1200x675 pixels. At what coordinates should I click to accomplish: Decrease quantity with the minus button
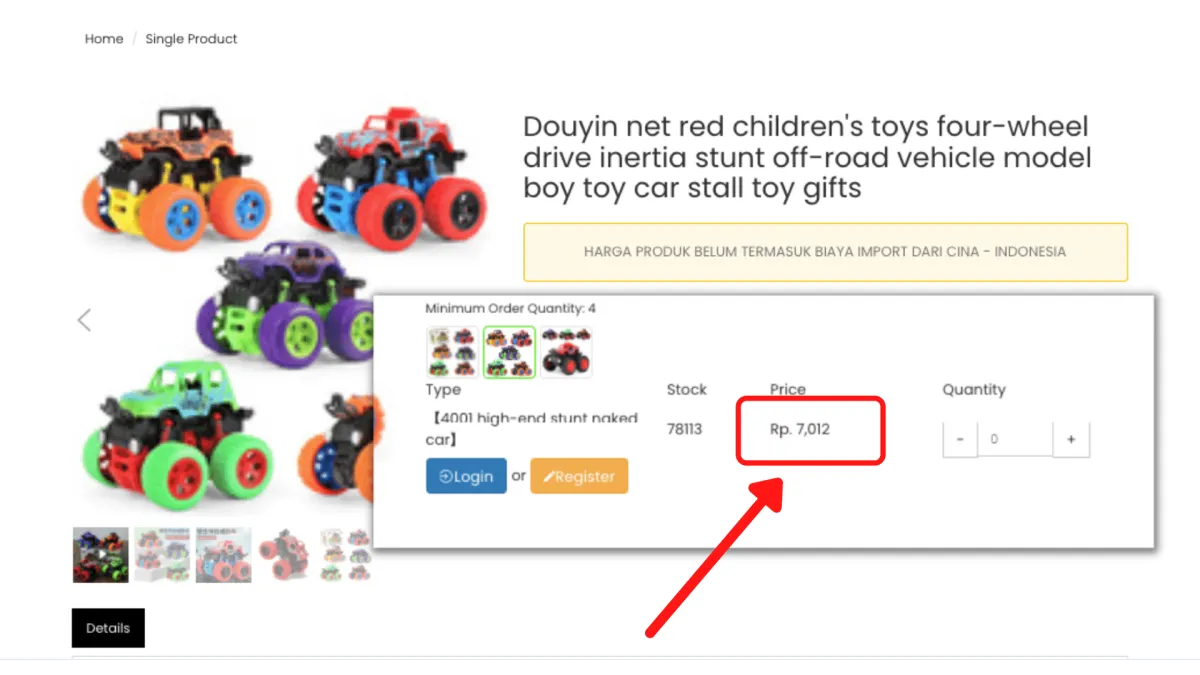[x=960, y=439]
